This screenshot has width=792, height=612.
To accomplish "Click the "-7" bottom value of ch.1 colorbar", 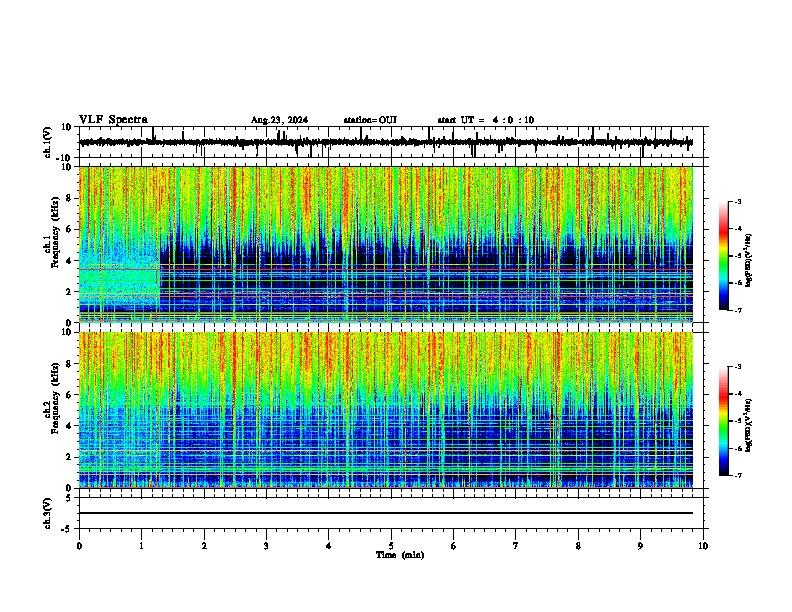I will pos(737,310).
